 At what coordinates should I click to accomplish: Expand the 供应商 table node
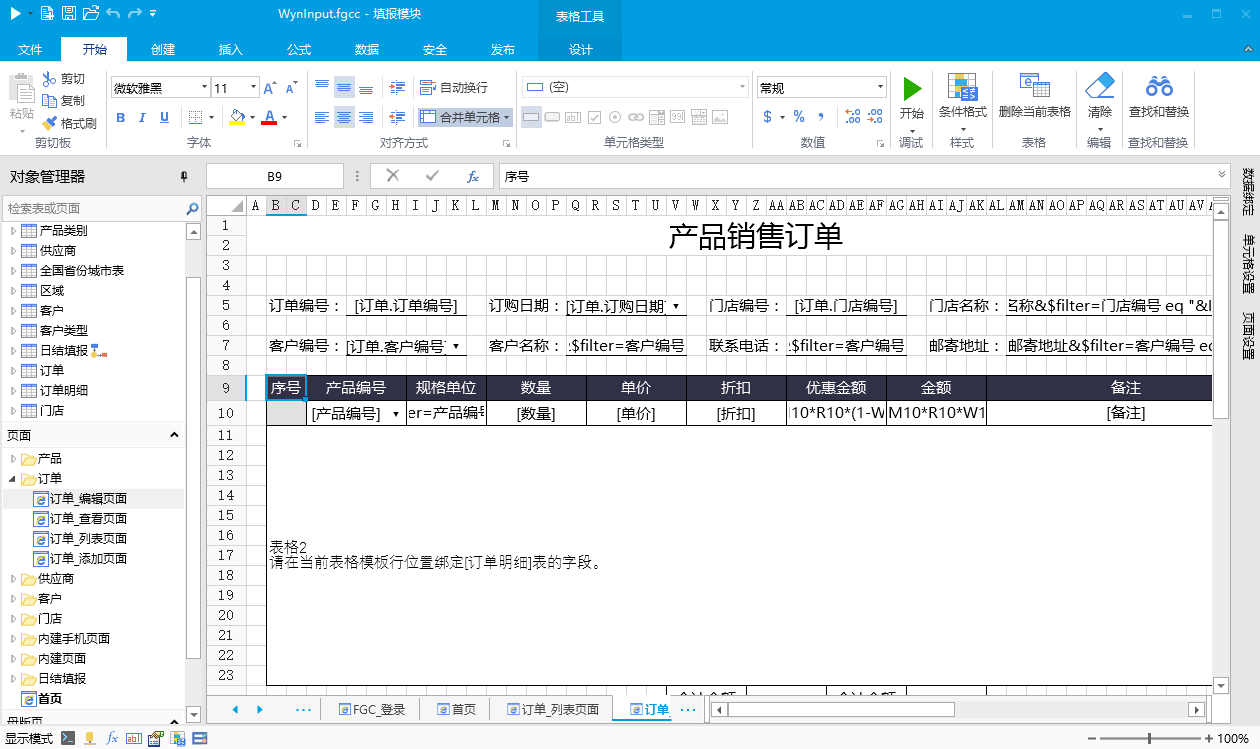14,251
